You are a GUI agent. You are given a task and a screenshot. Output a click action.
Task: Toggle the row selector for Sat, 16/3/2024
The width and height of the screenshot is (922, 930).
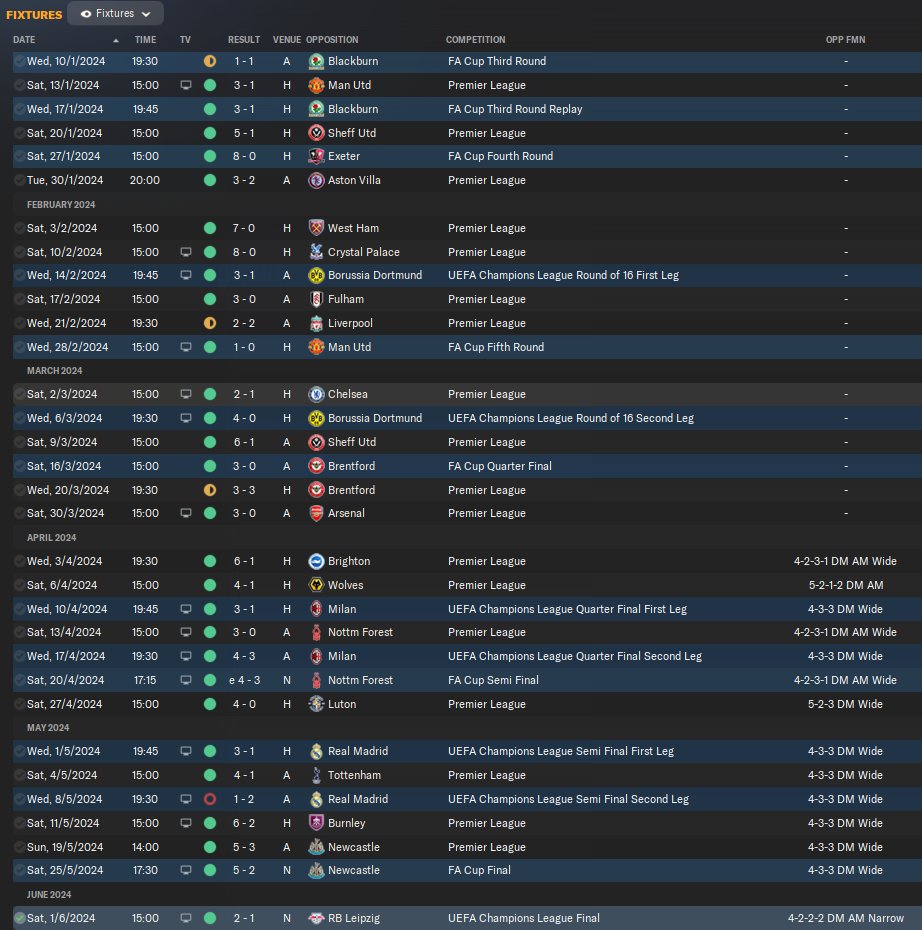point(20,466)
